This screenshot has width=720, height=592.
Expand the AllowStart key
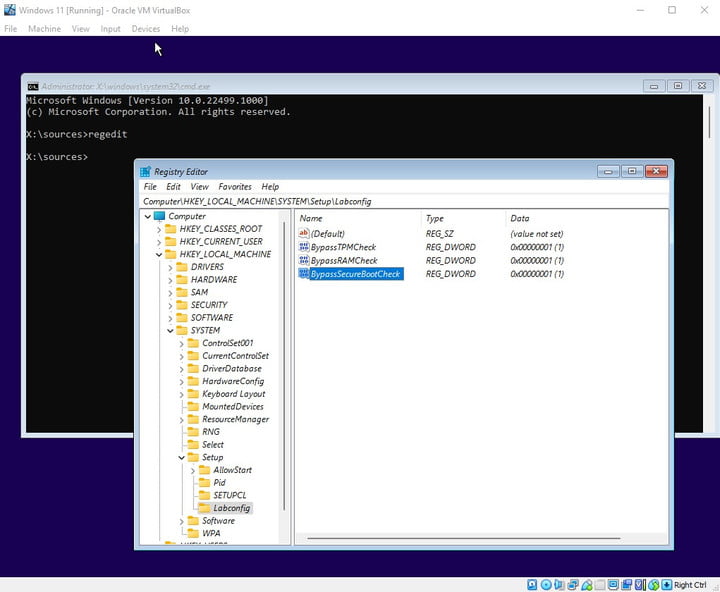(193, 470)
